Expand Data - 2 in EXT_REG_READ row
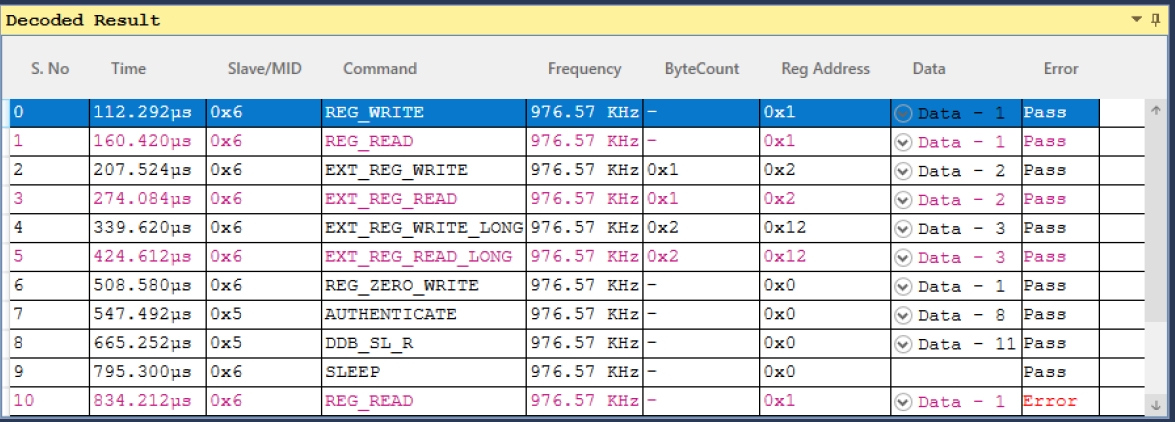This screenshot has width=1175, height=422. click(x=903, y=200)
